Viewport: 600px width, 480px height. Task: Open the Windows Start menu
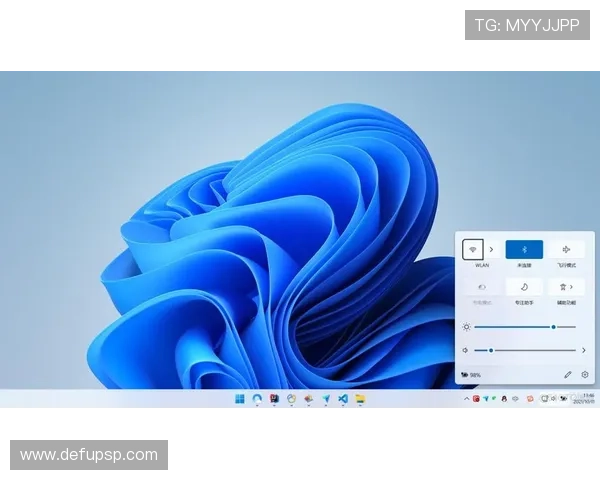pyautogui.click(x=239, y=398)
